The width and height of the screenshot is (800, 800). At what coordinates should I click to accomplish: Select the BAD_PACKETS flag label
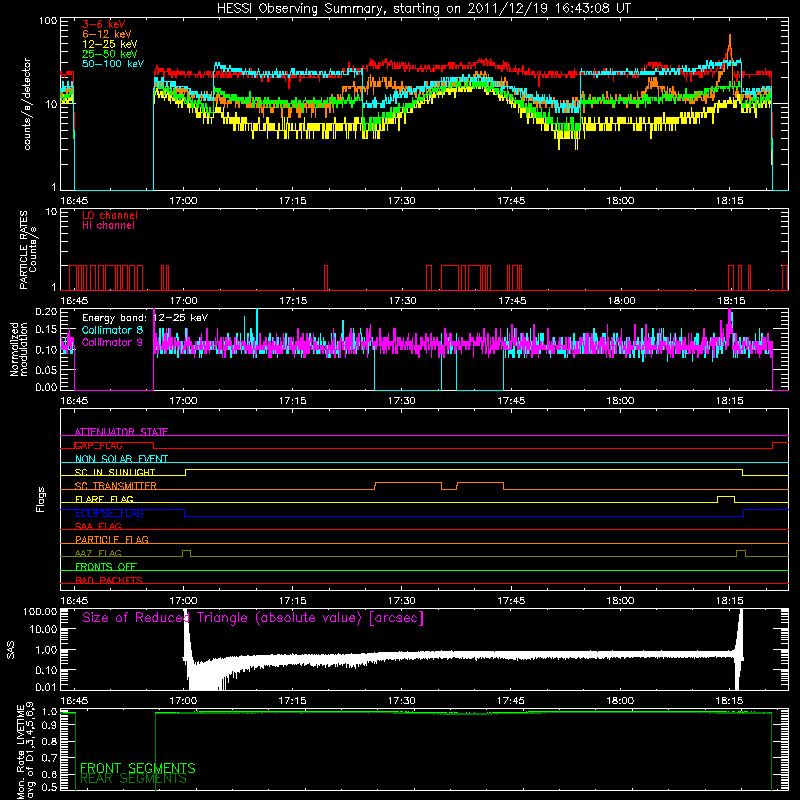[x=109, y=580]
